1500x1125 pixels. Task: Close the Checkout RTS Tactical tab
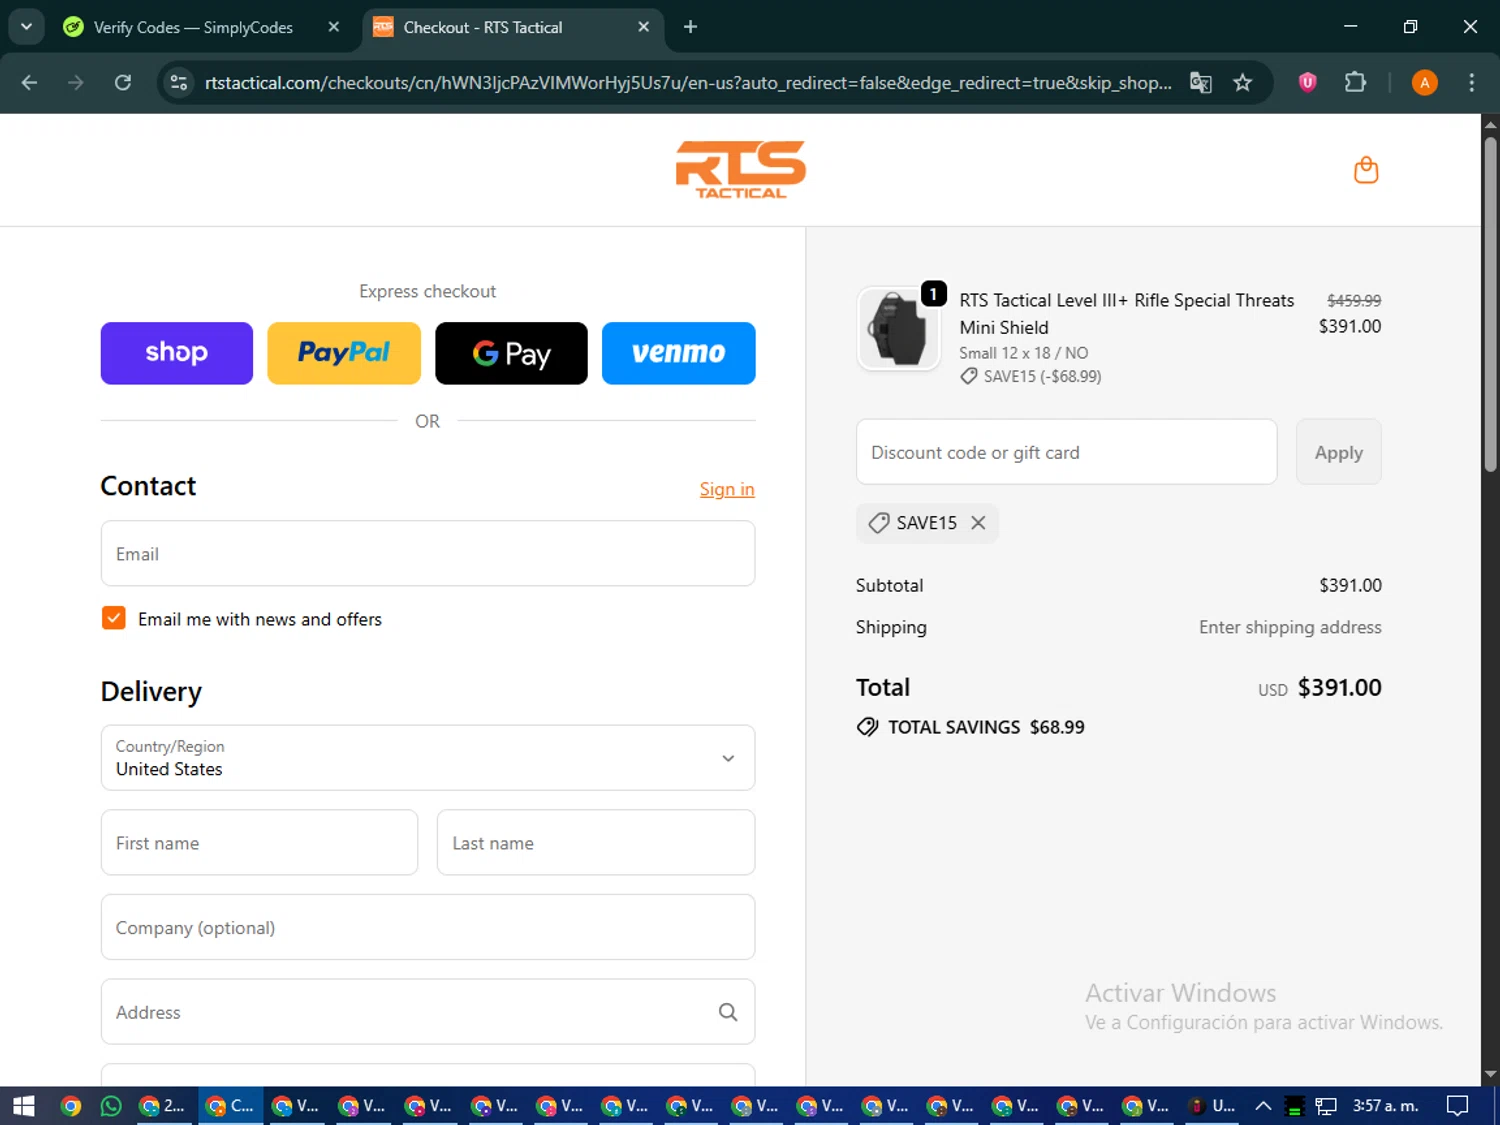point(643,27)
